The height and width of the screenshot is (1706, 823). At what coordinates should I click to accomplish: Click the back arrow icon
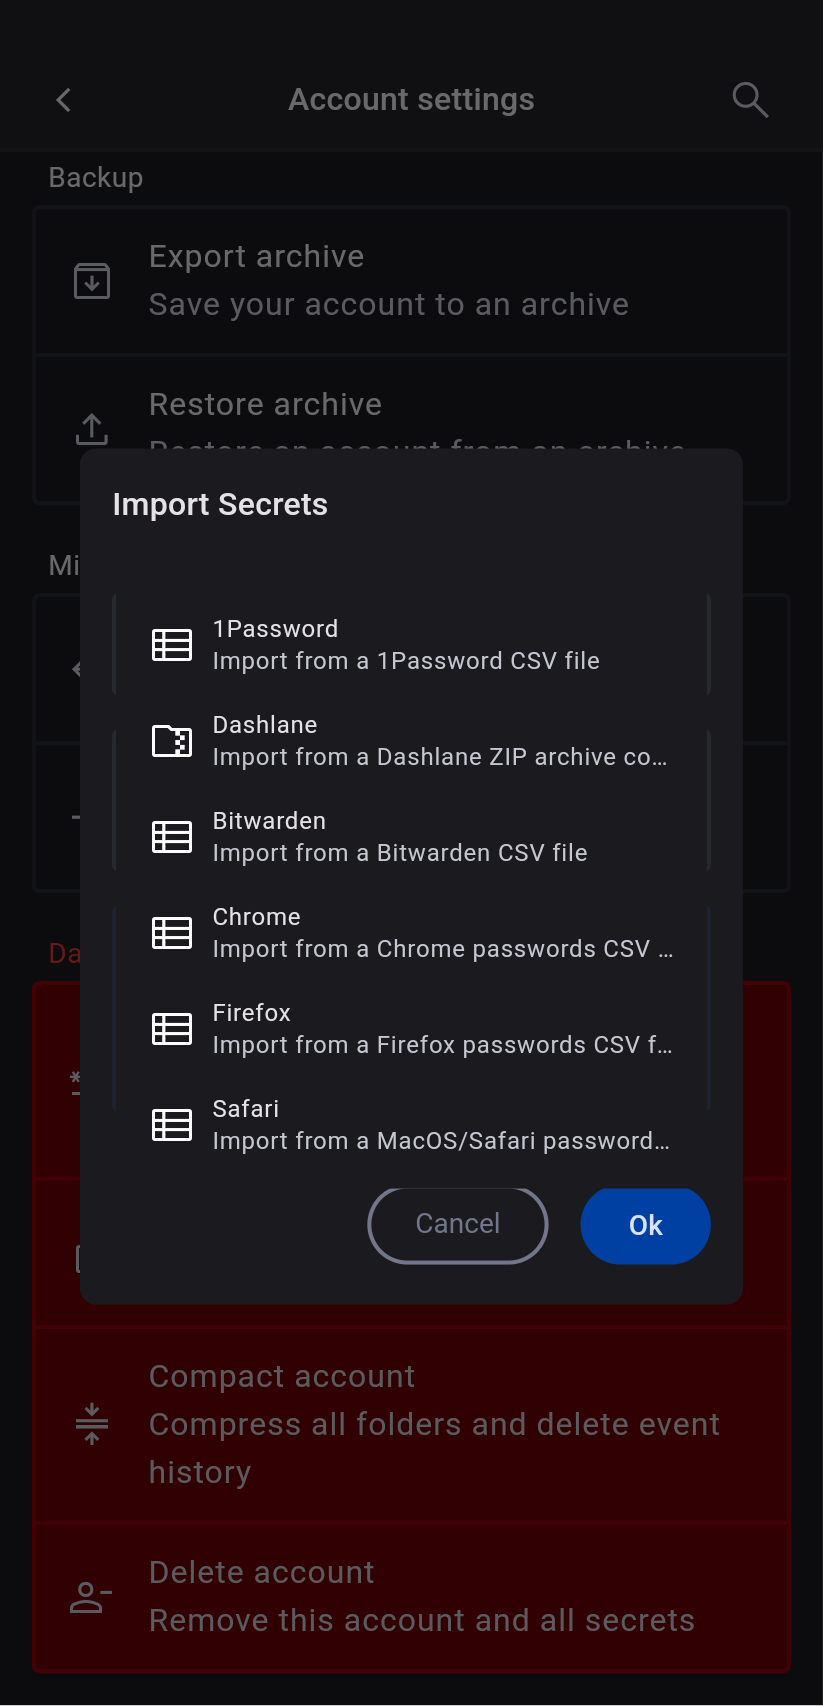click(64, 100)
